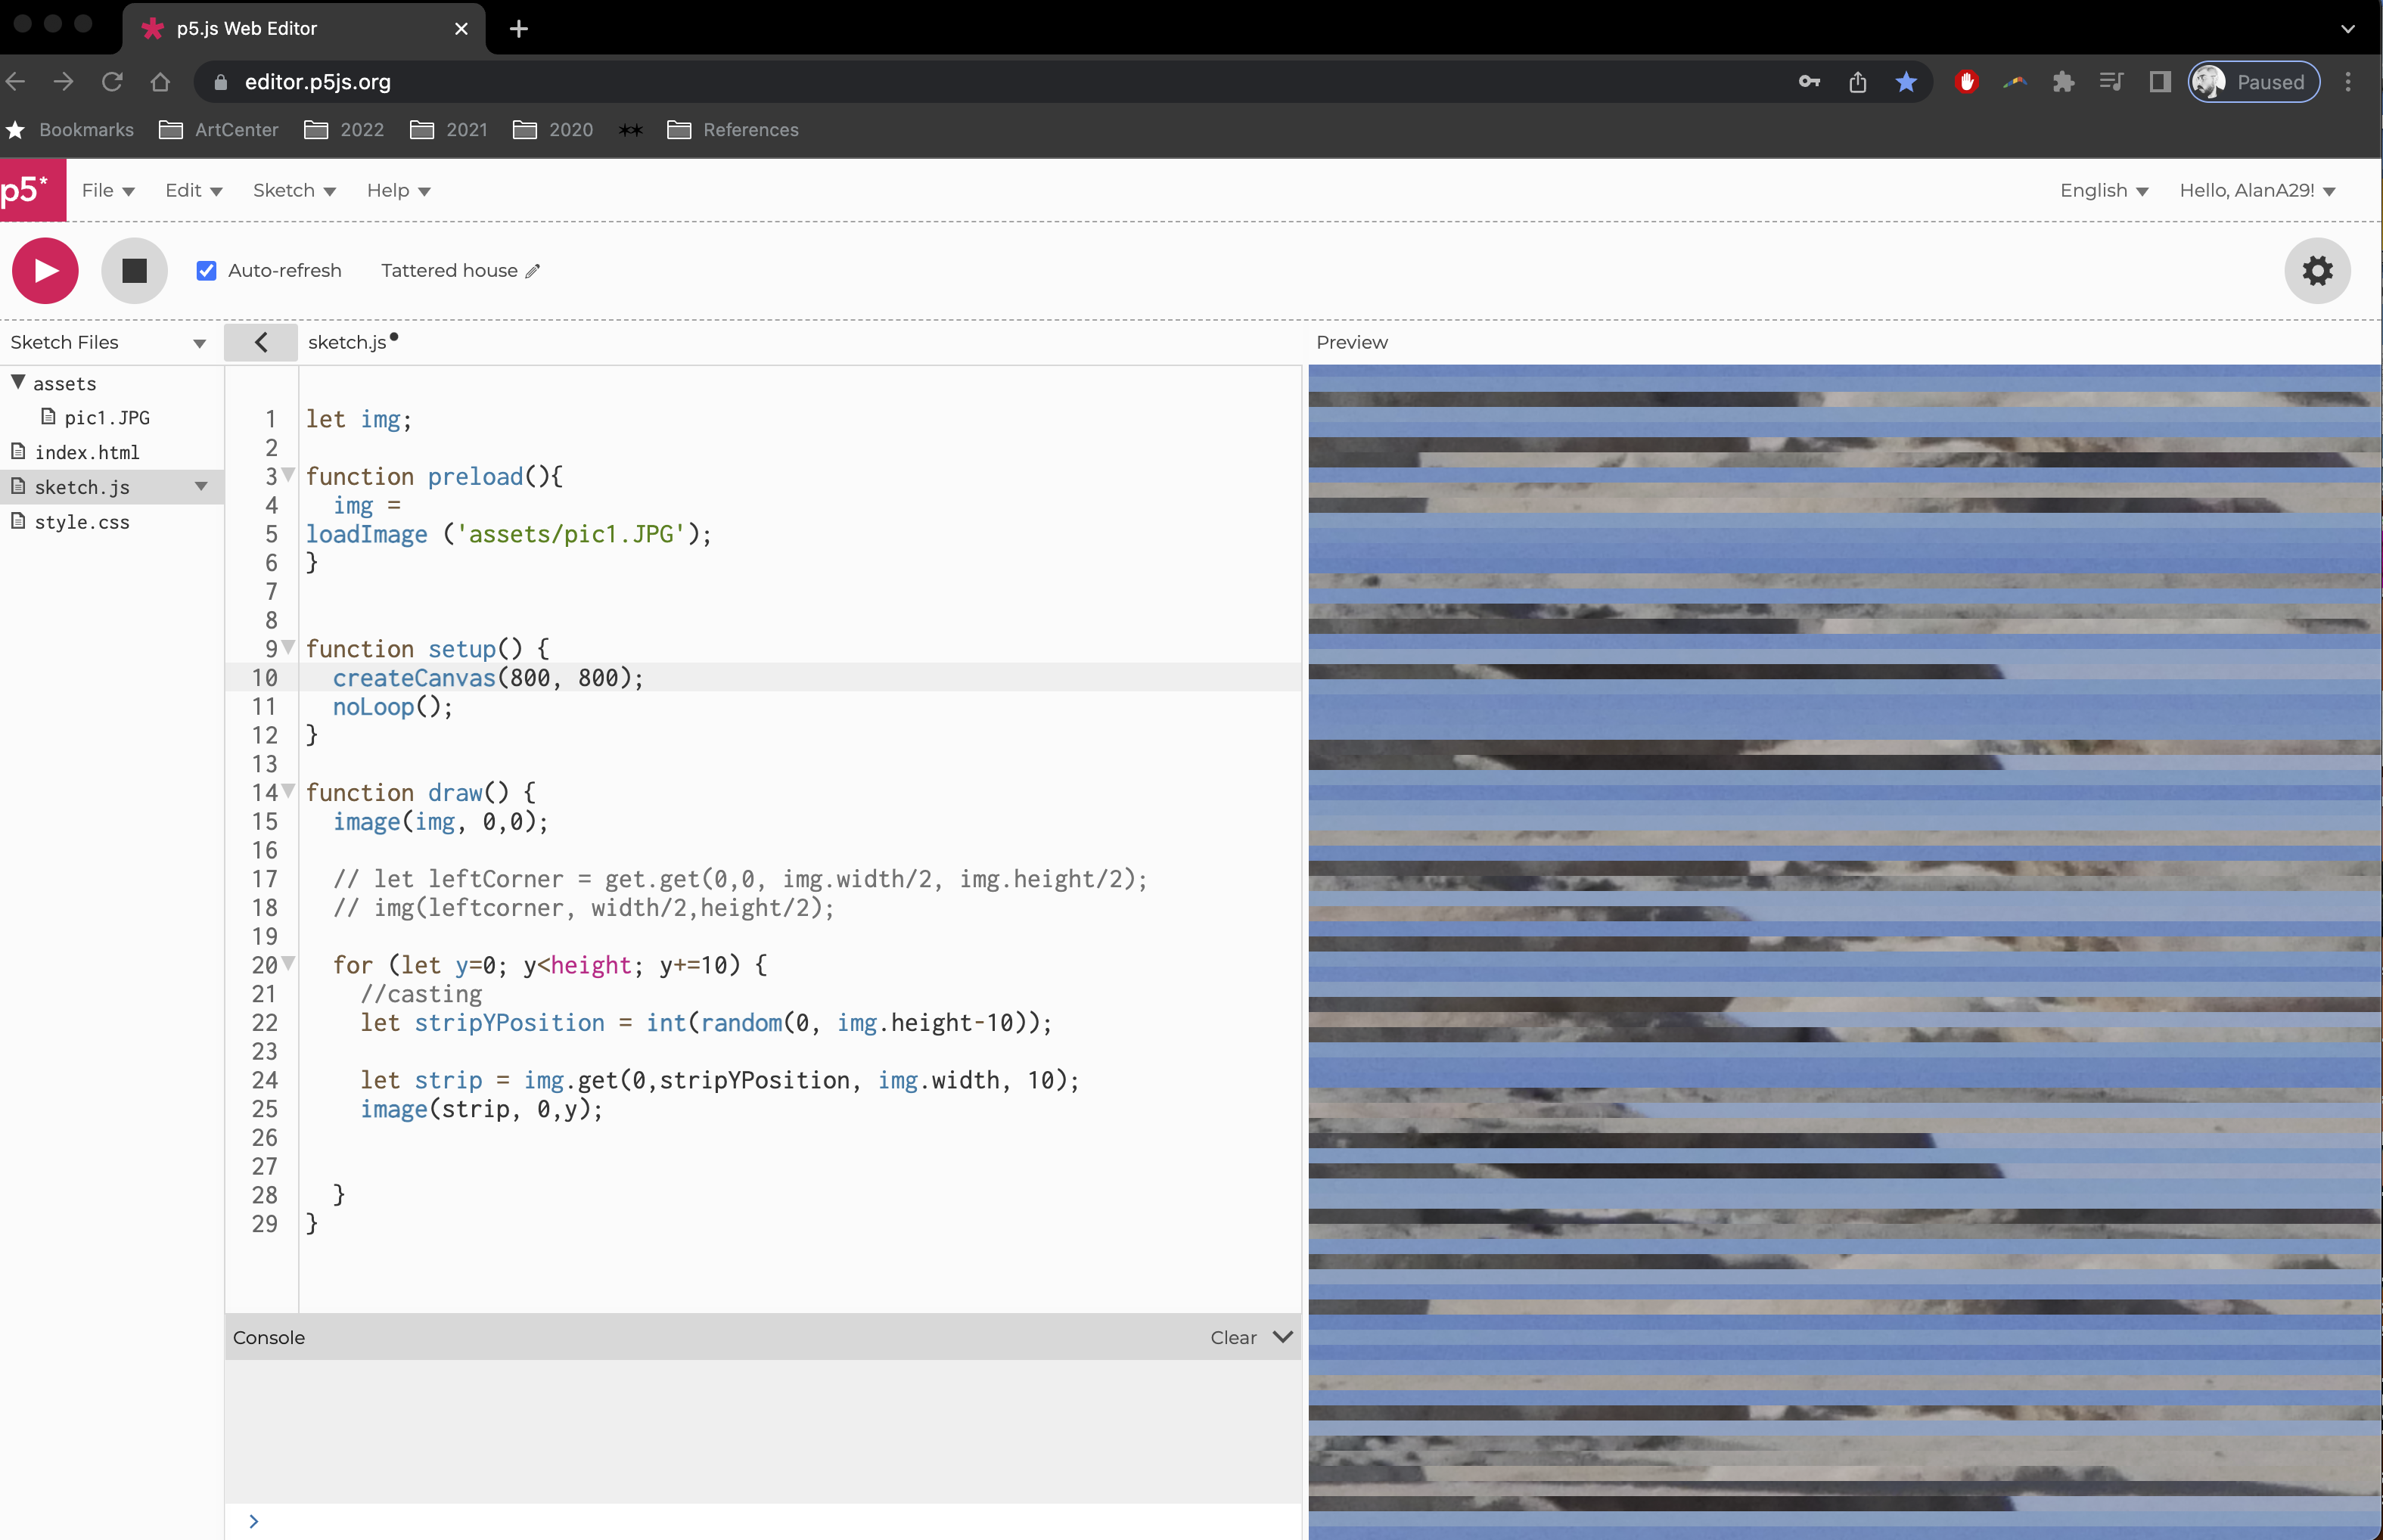Open browser extensions puzzle icon
The image size is (2383, 1540).
[2063, 82]
